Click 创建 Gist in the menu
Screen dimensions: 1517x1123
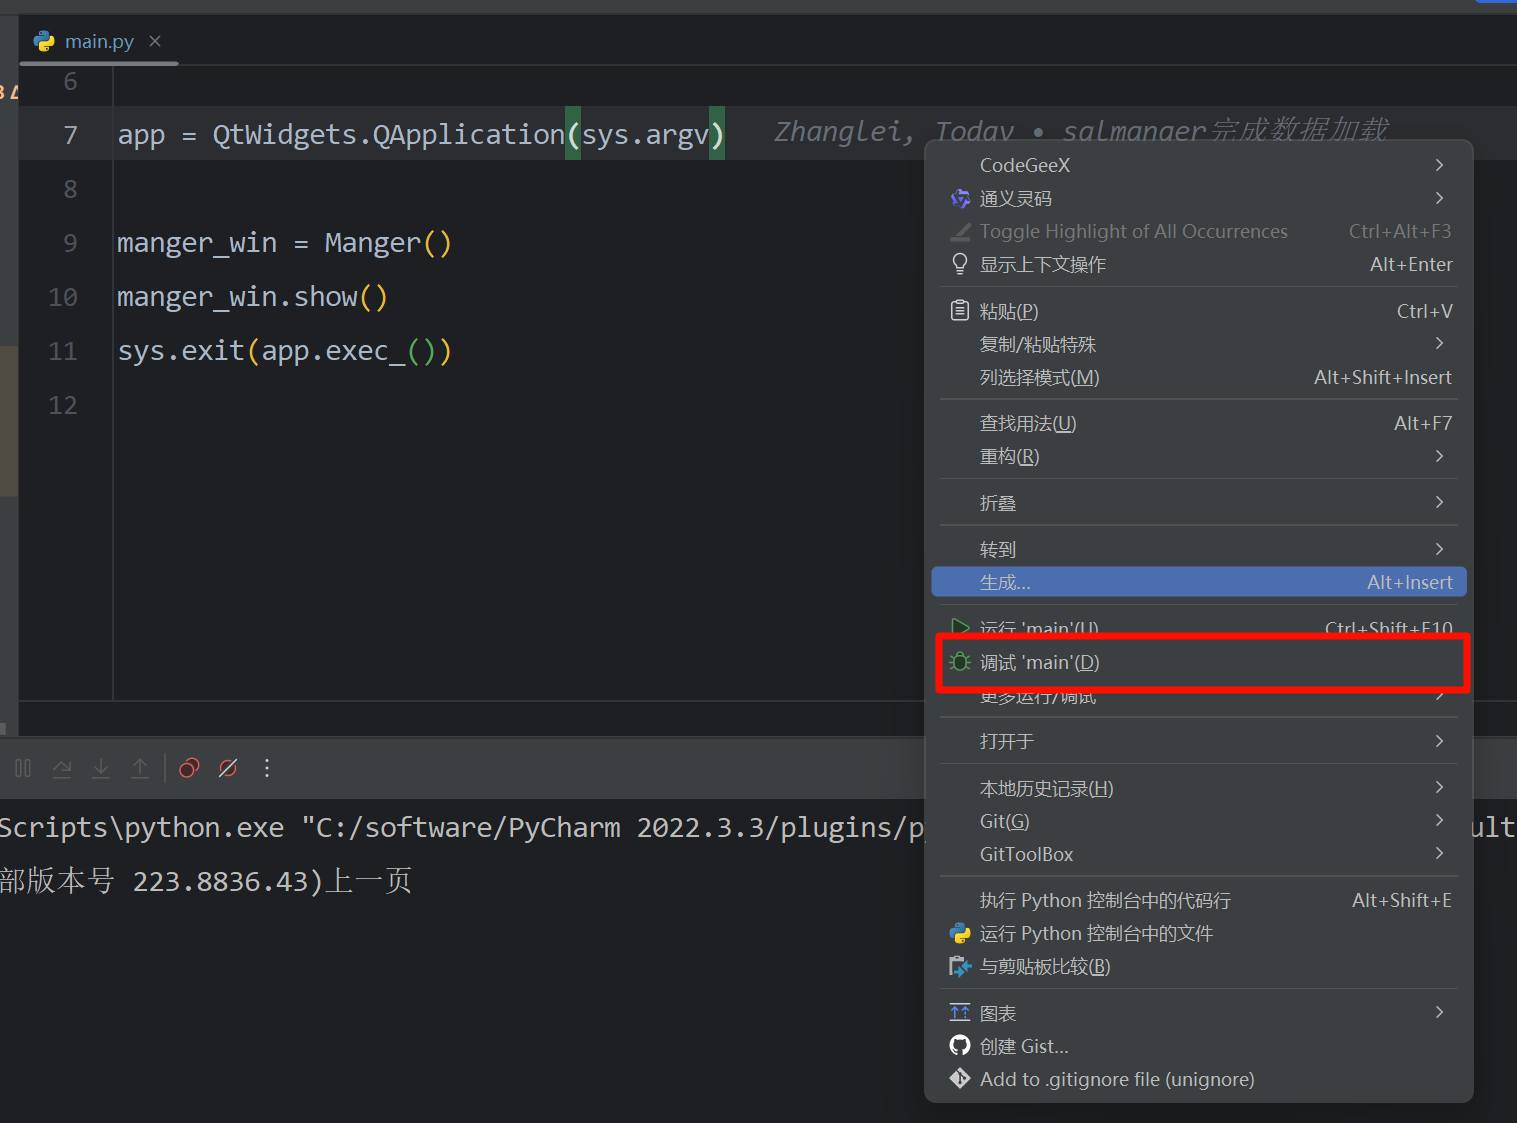coord(1023,1046)
